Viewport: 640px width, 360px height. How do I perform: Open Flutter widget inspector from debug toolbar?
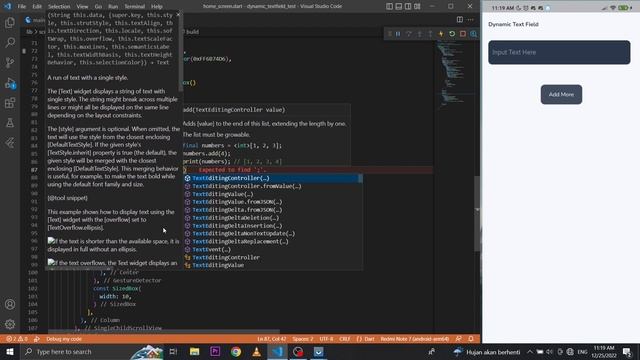(473, 34)
